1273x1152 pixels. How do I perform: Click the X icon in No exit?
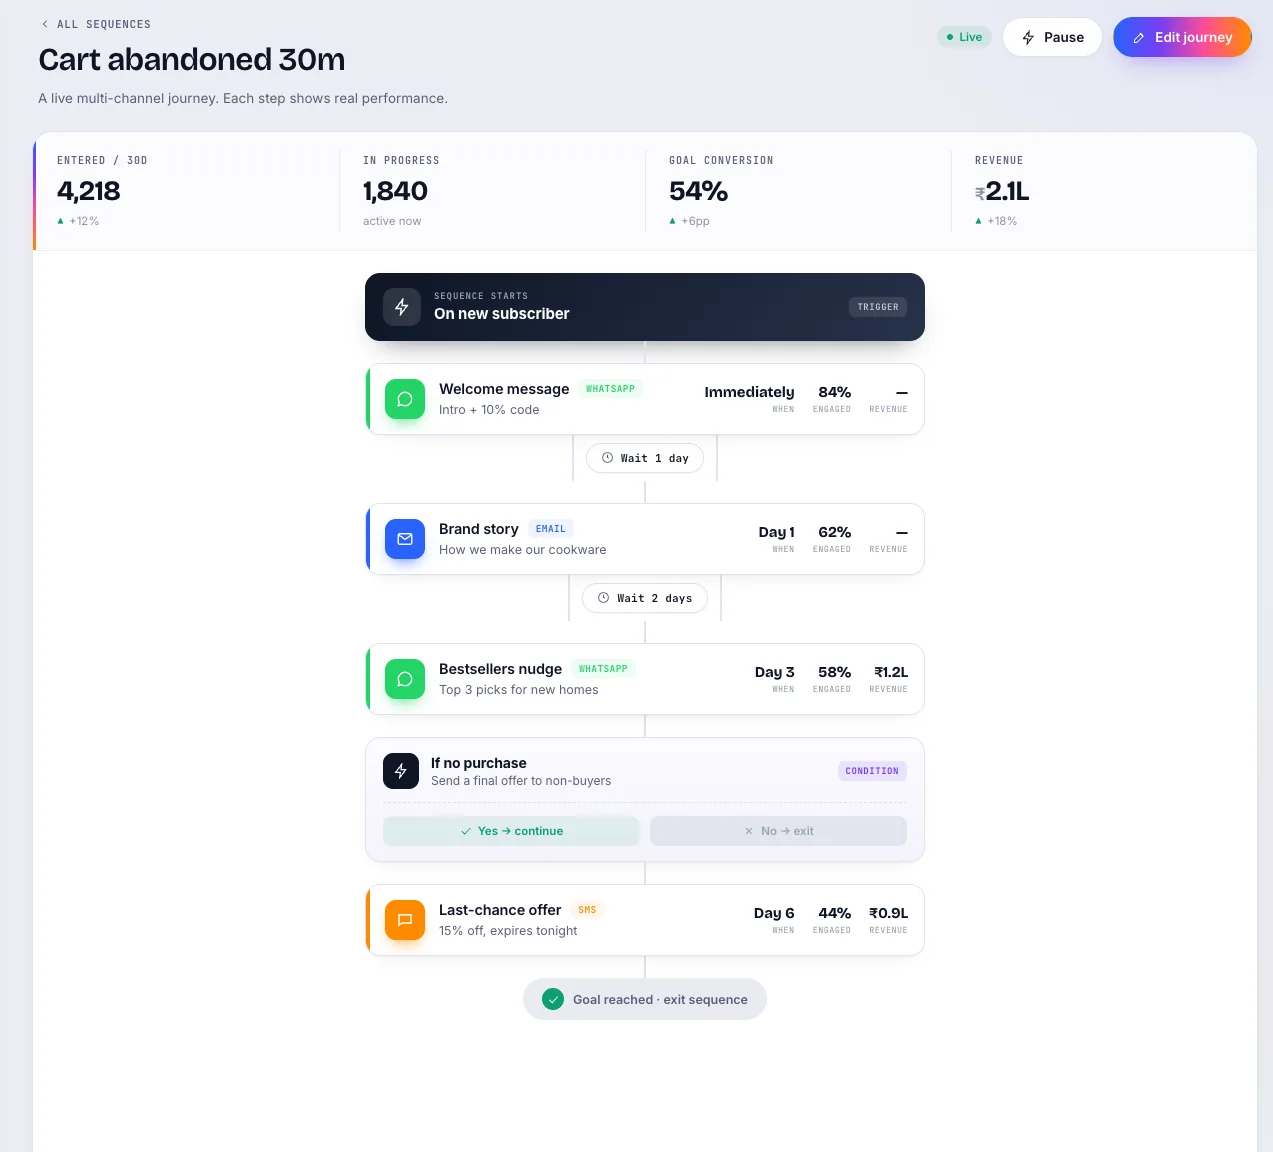tap(749, 831)
